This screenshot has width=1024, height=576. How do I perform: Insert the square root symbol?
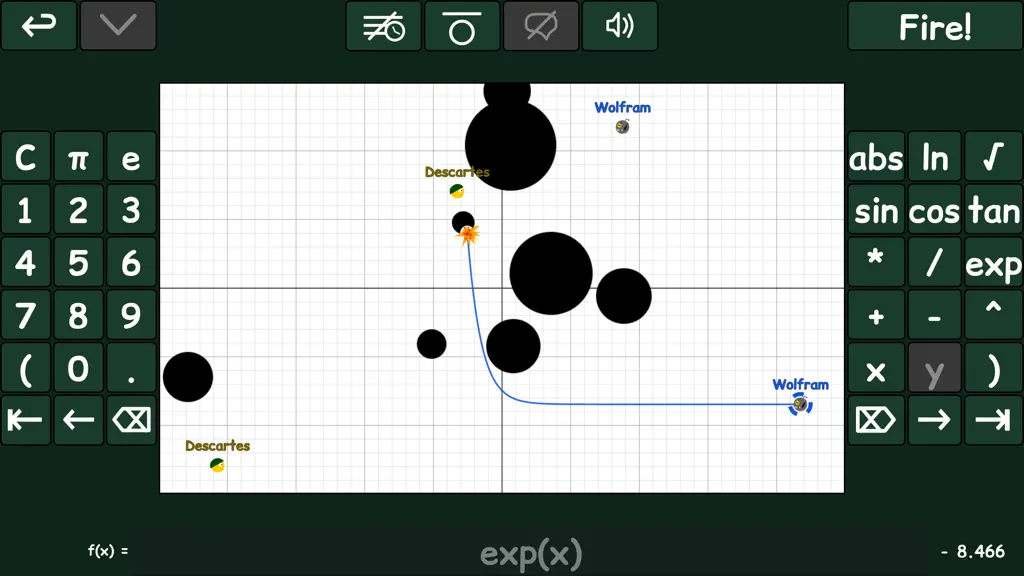point(993,157)
